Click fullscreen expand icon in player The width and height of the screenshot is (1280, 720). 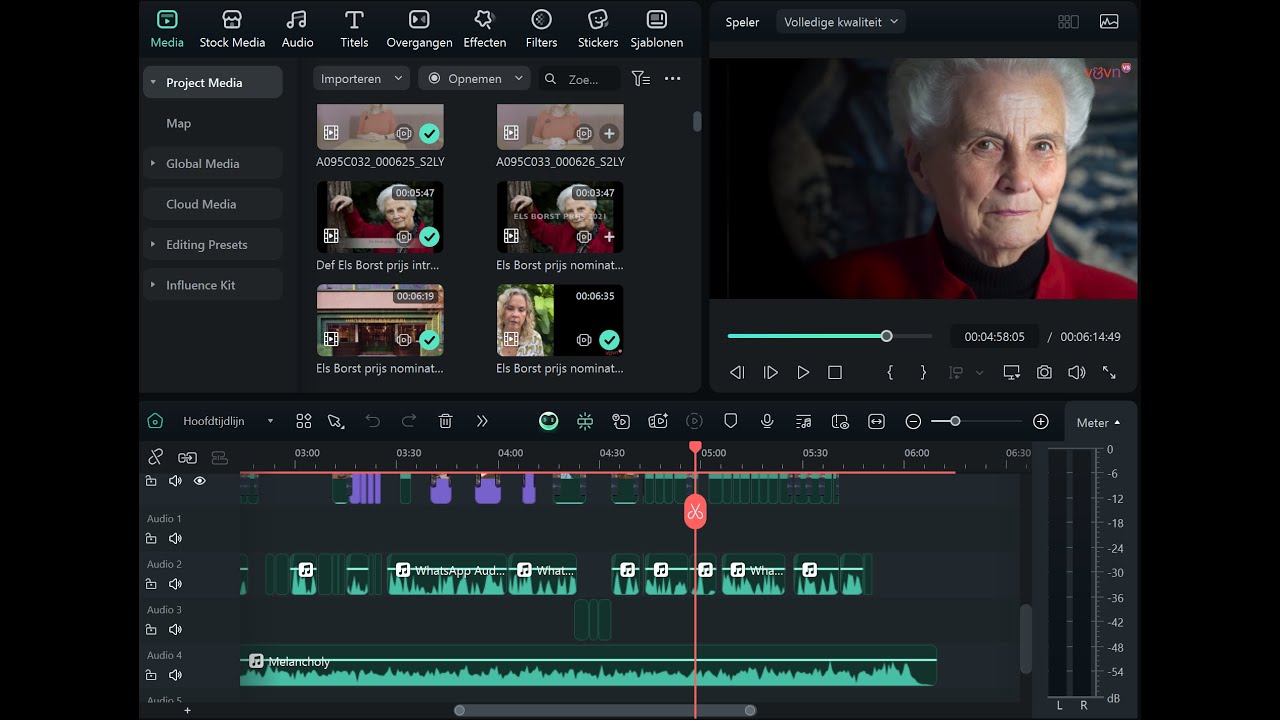(x=1109, y=372)
